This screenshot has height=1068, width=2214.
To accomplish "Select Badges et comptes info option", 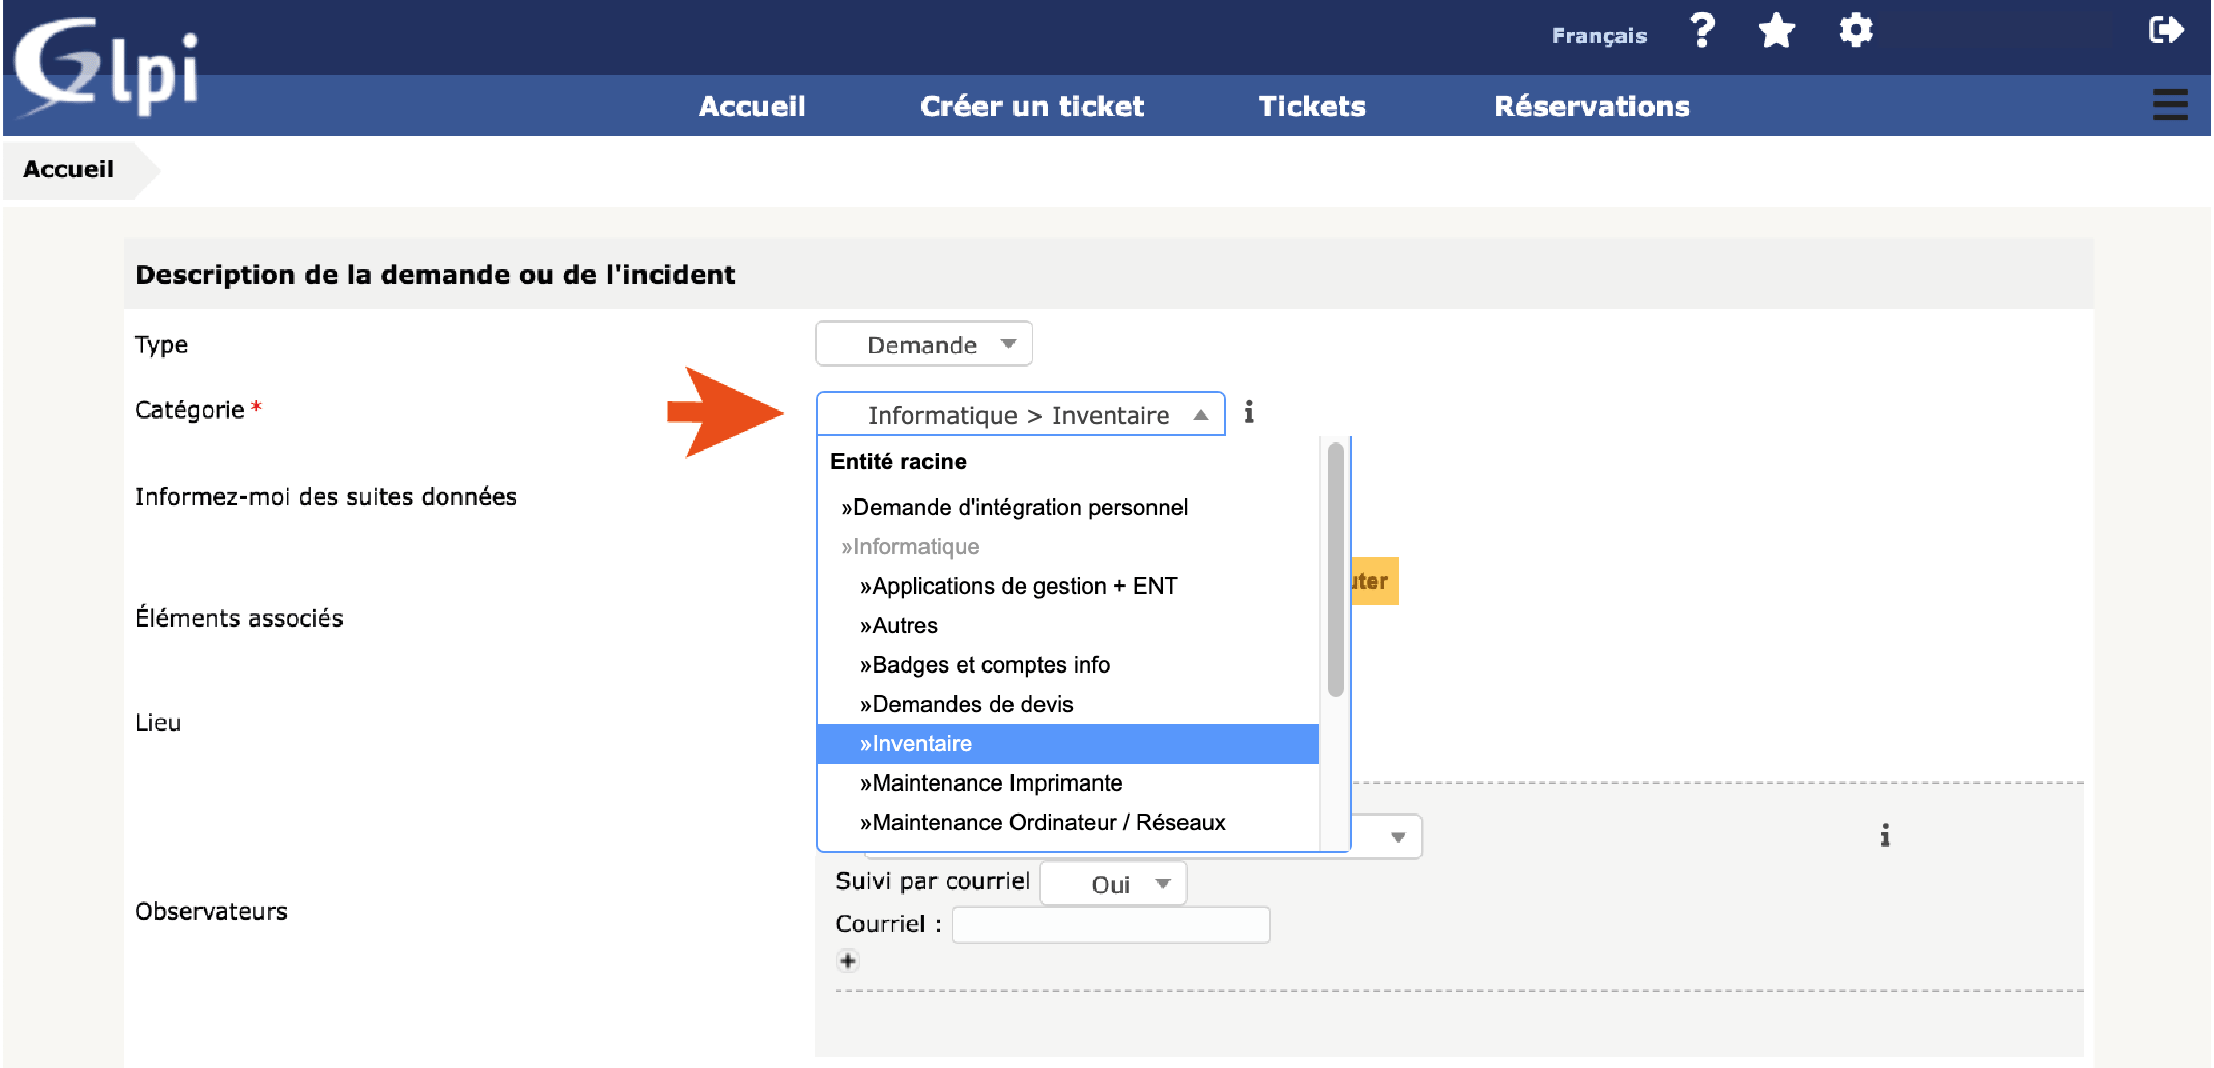I will click(990, 665).
